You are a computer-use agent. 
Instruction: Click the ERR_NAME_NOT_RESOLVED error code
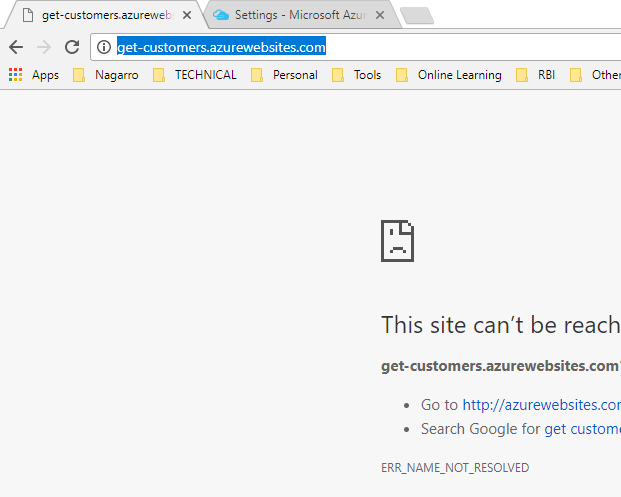pos(455,468)
